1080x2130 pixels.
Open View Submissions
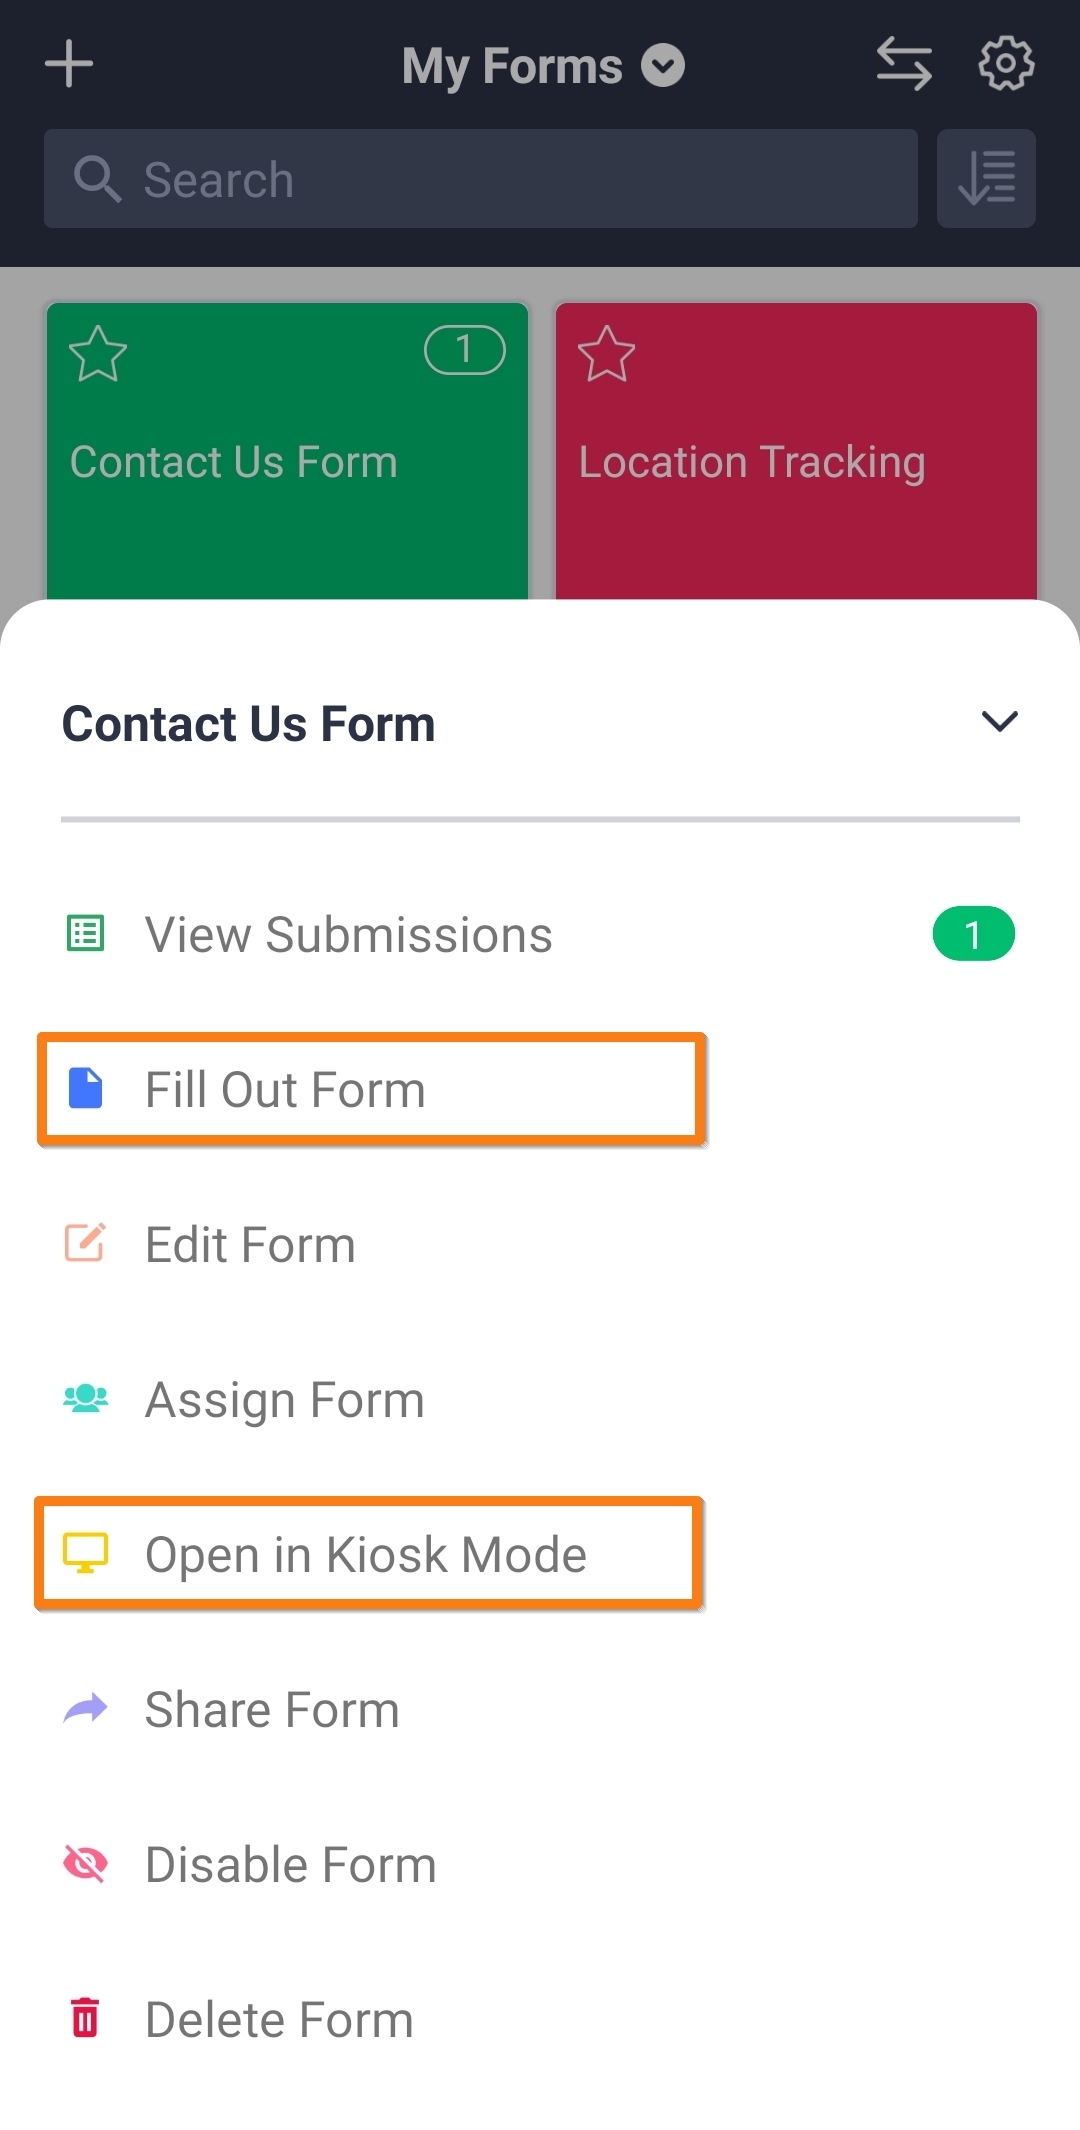348,935
